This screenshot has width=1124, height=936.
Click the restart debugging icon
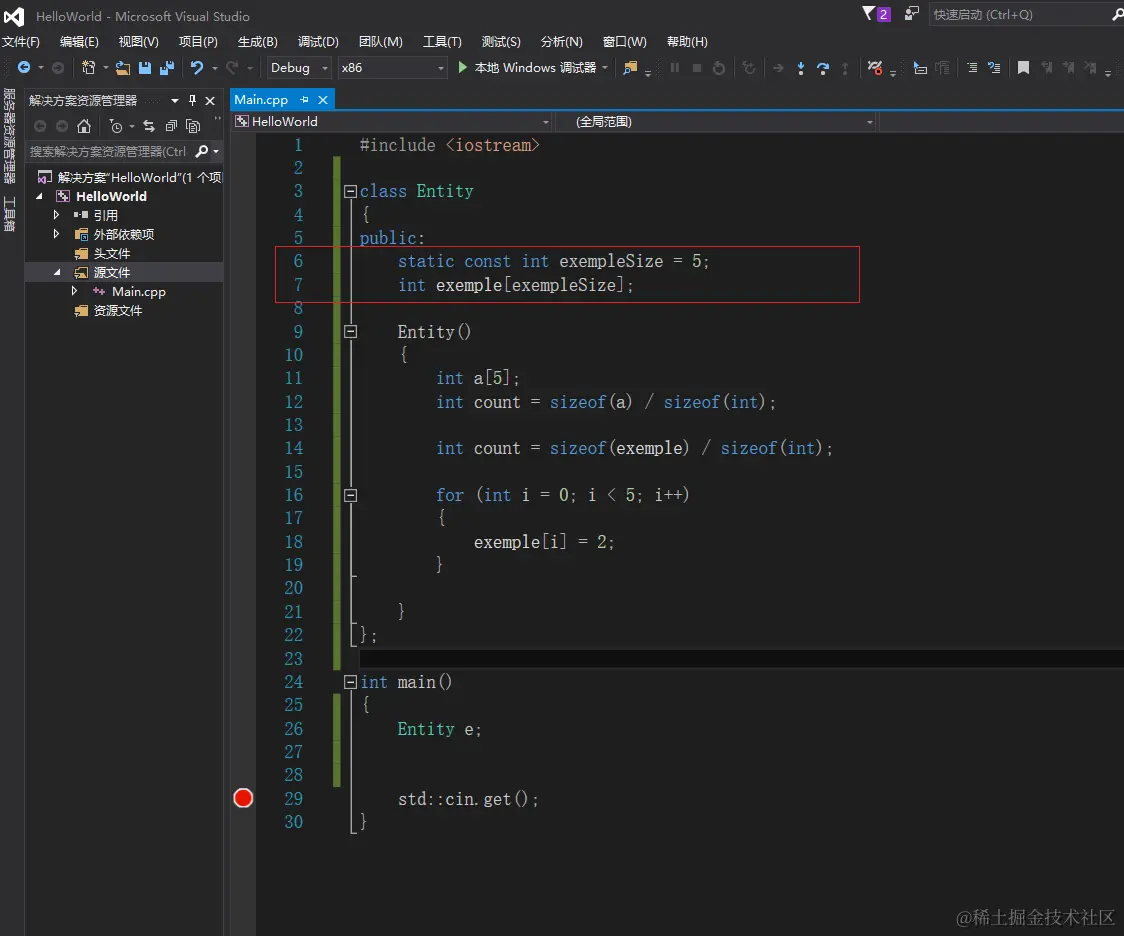pos(719,67)
